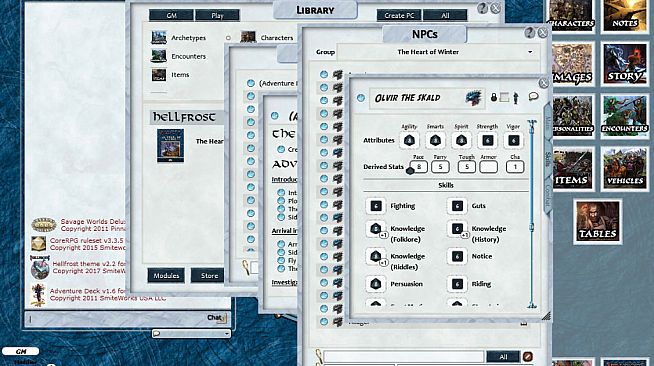
Task: Roll the Strength attribute die
Action: point(487,140)
